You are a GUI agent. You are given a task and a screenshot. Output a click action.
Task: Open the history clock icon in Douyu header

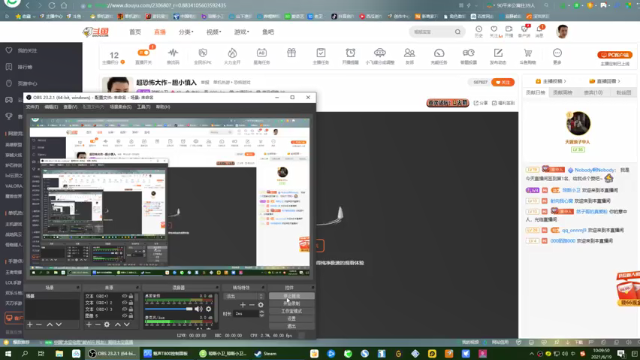479,29
